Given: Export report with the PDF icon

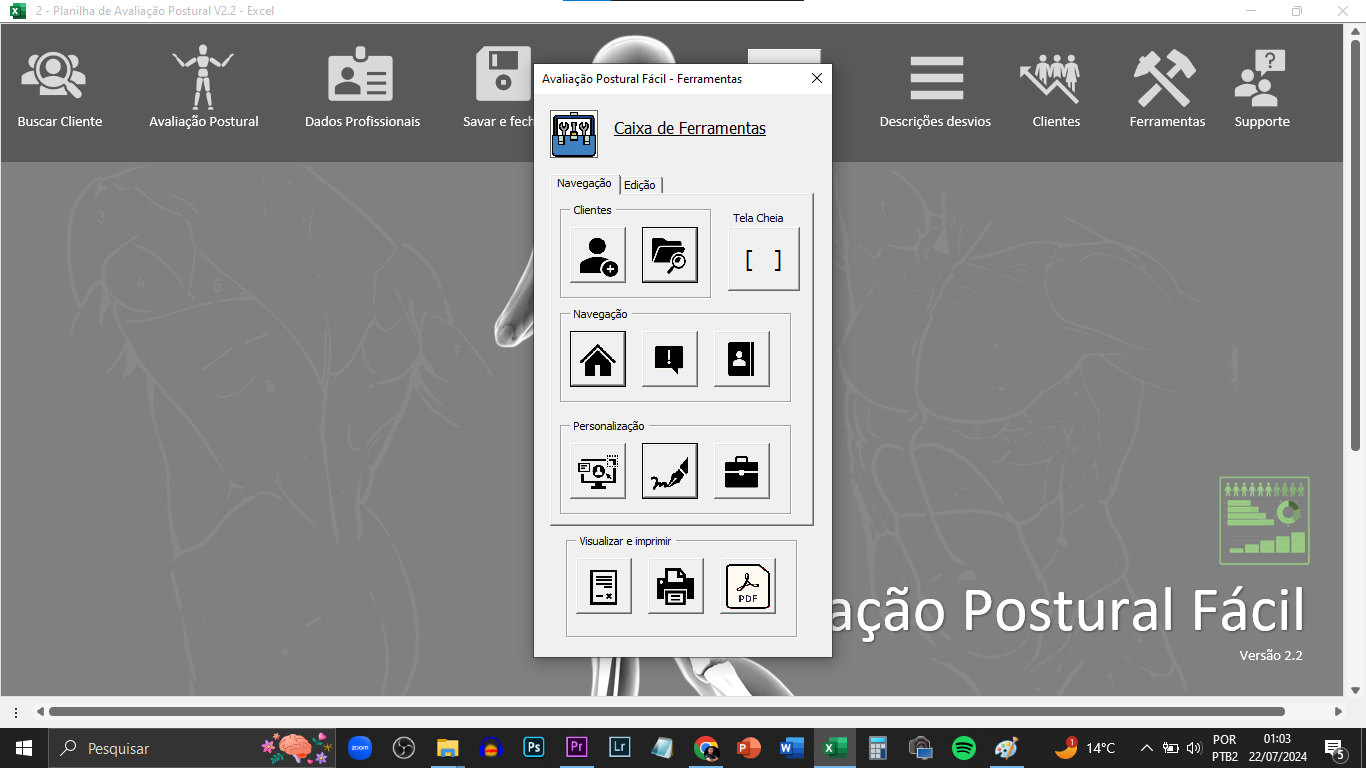Looking at the screenshot, I should [747, 586].
